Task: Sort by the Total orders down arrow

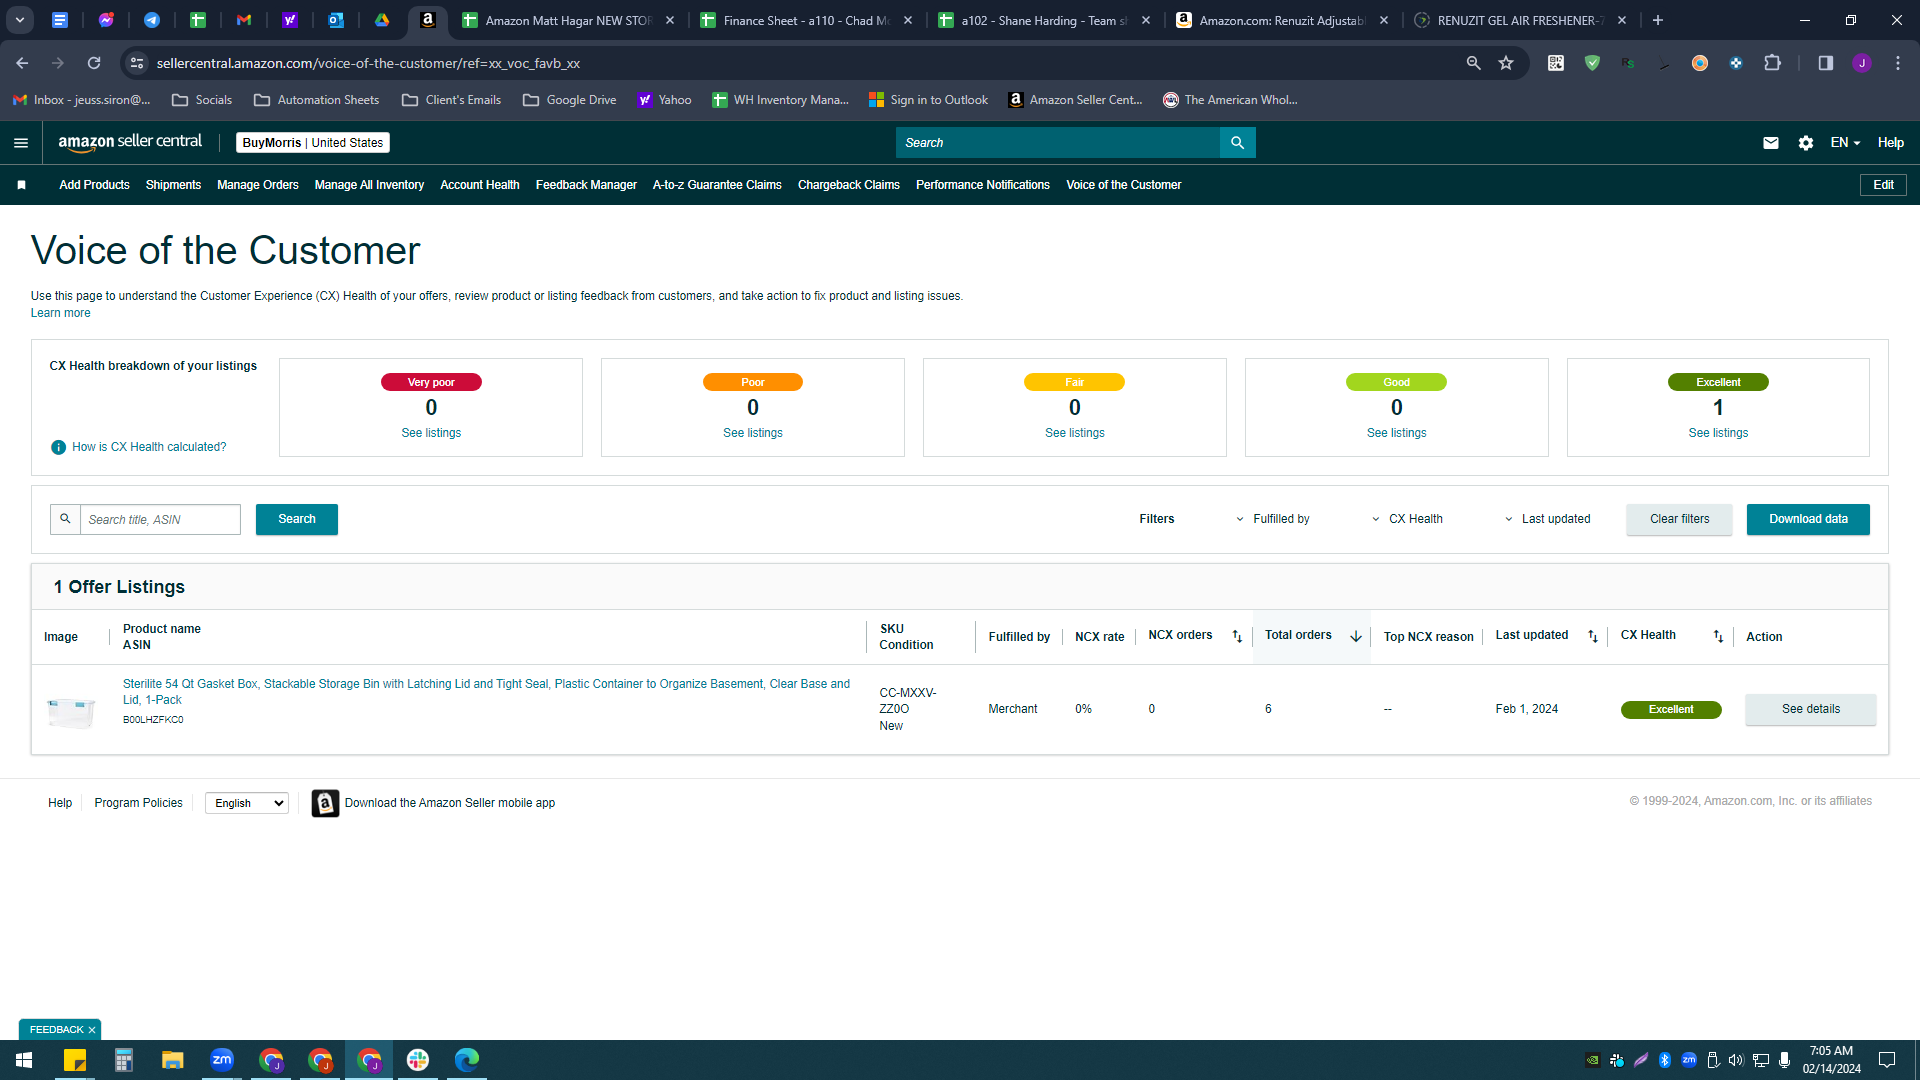Action: (x=1356, y=636)
